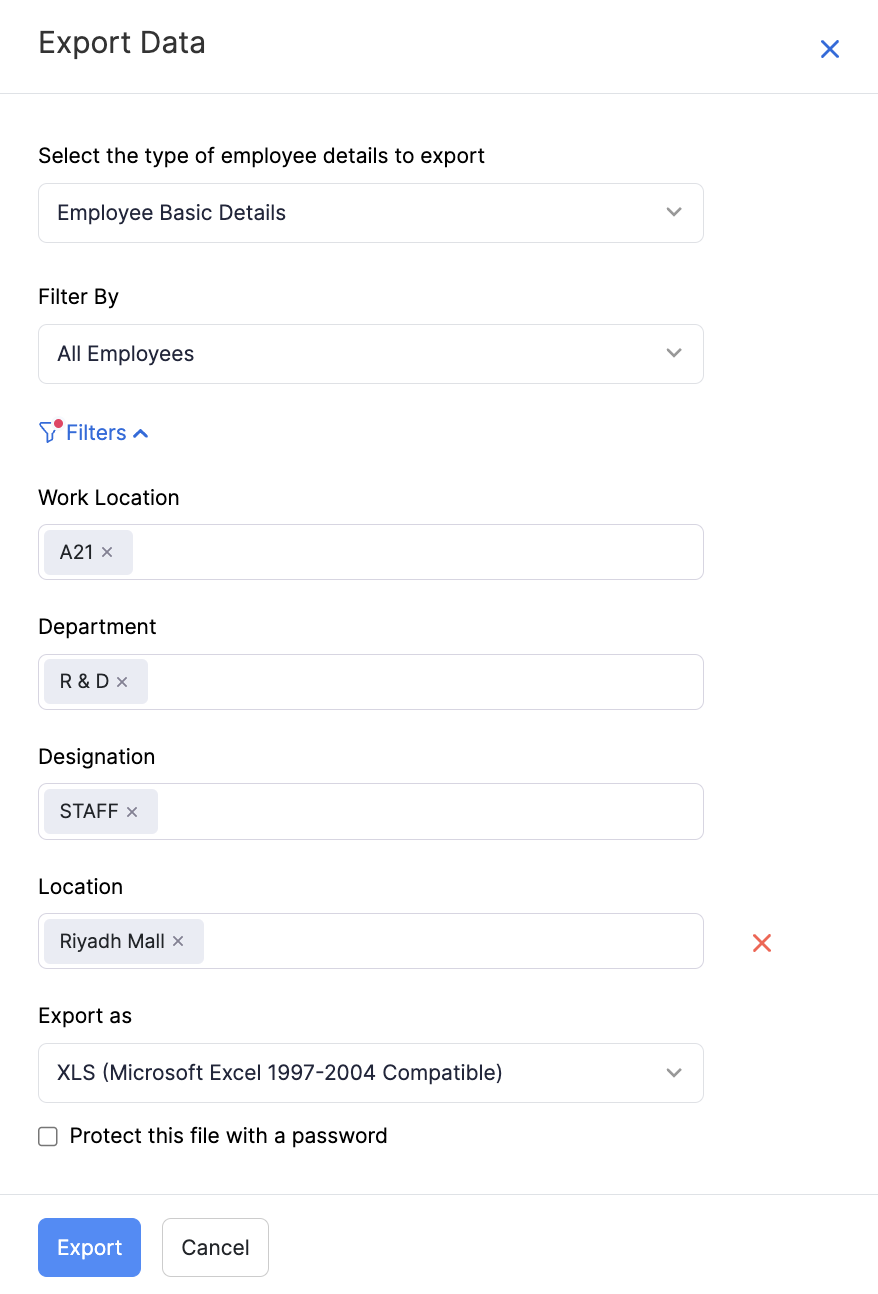Click the red notification dot on Filters
The width and height of the screenshot is (878, 1294).
click(x=58, y=423)
